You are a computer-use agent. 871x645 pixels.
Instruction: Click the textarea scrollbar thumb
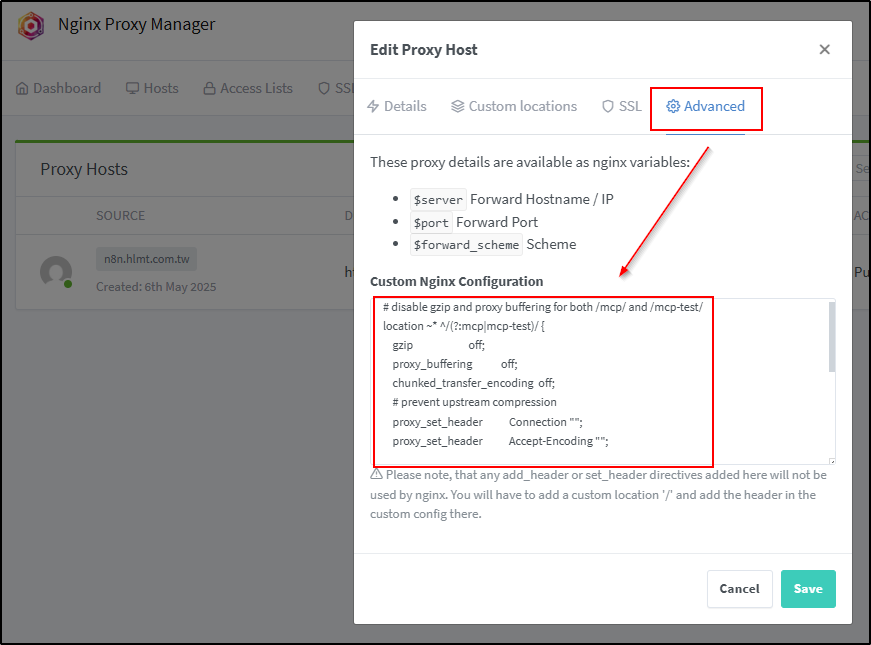[x=832, y=337]
